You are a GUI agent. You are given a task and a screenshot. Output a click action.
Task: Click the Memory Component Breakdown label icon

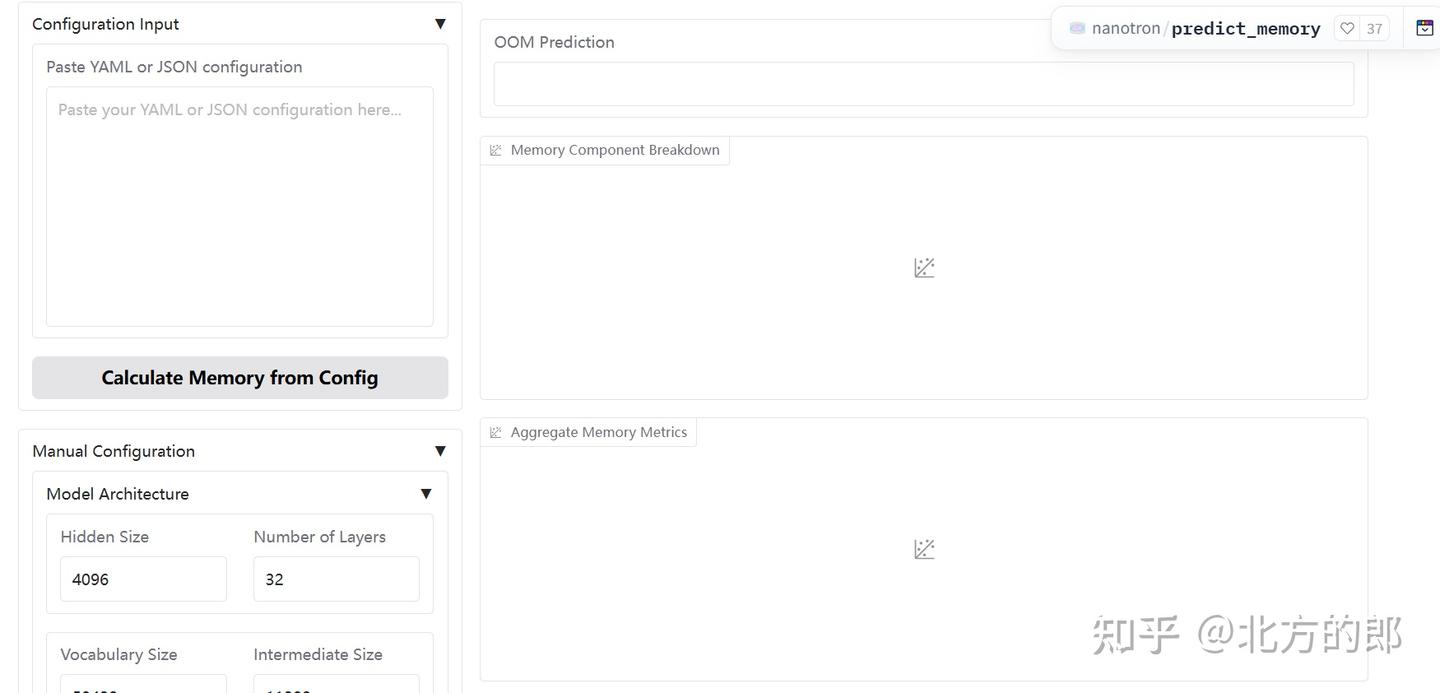coord(496,150)
